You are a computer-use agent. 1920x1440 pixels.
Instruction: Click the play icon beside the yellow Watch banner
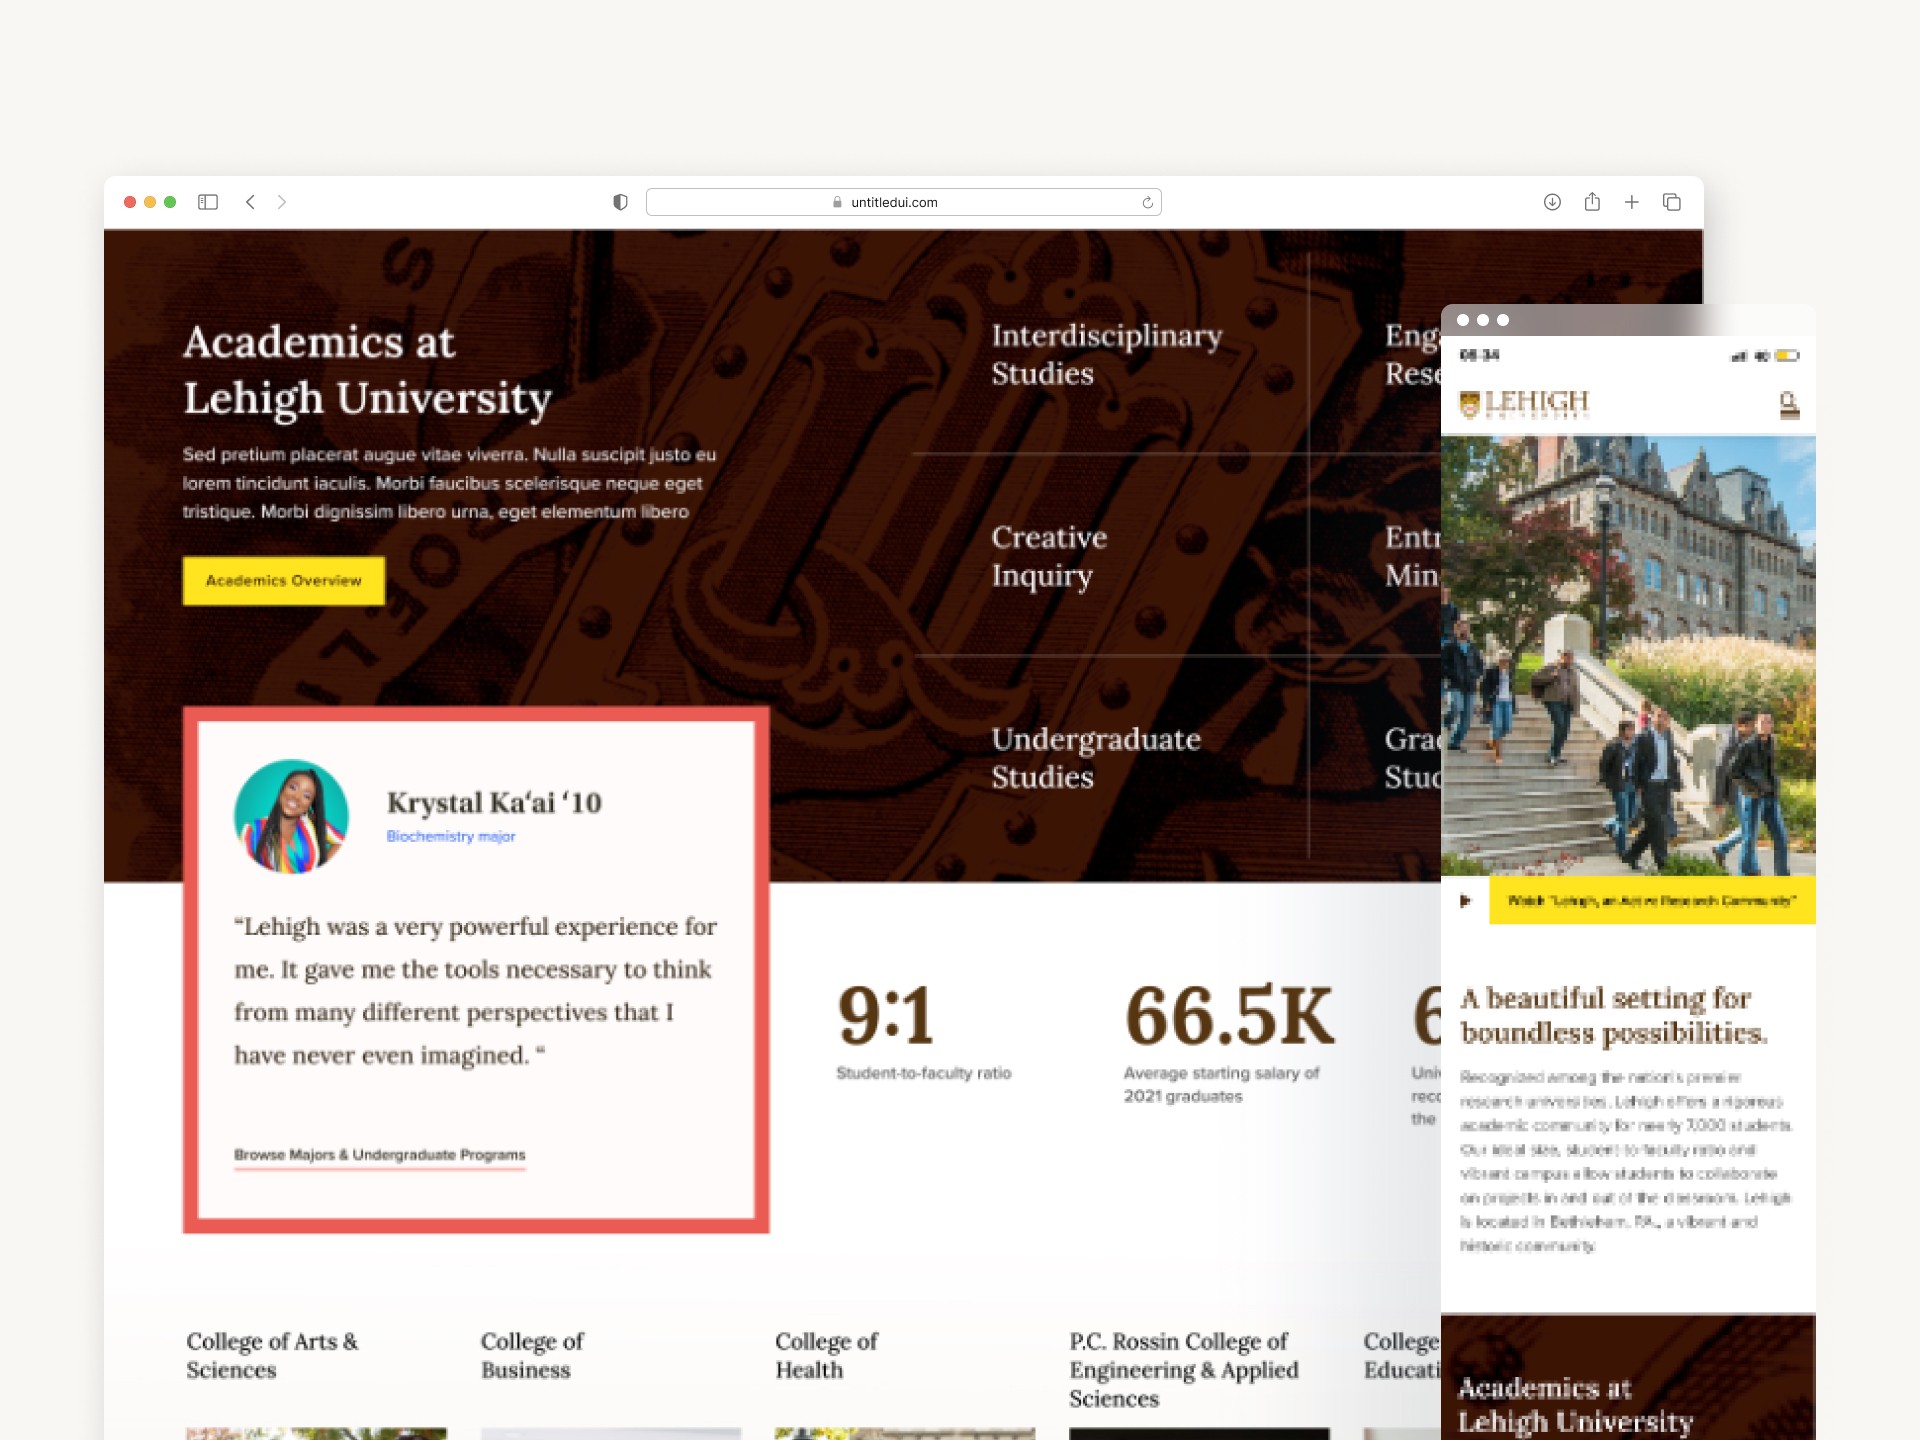(1465, 901)
